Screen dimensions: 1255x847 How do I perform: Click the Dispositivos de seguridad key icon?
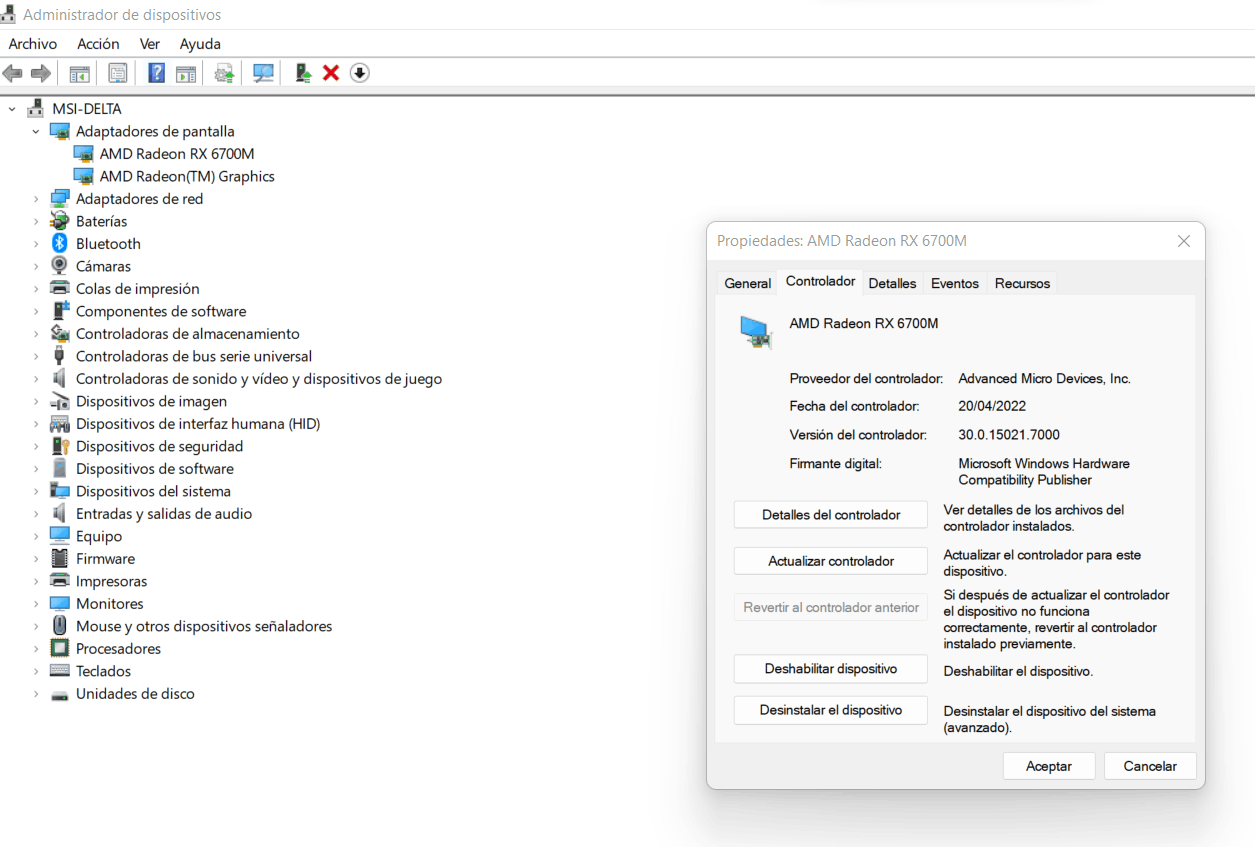coord(60,446)
